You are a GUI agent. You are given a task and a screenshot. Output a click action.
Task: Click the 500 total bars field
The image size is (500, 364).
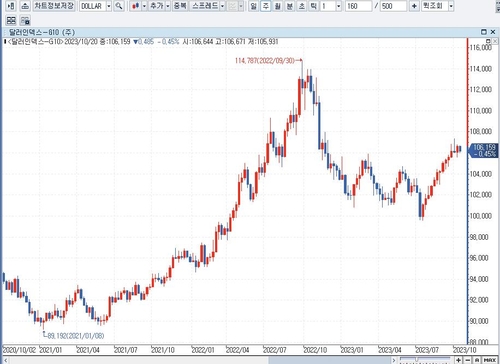tap(393, 6)
